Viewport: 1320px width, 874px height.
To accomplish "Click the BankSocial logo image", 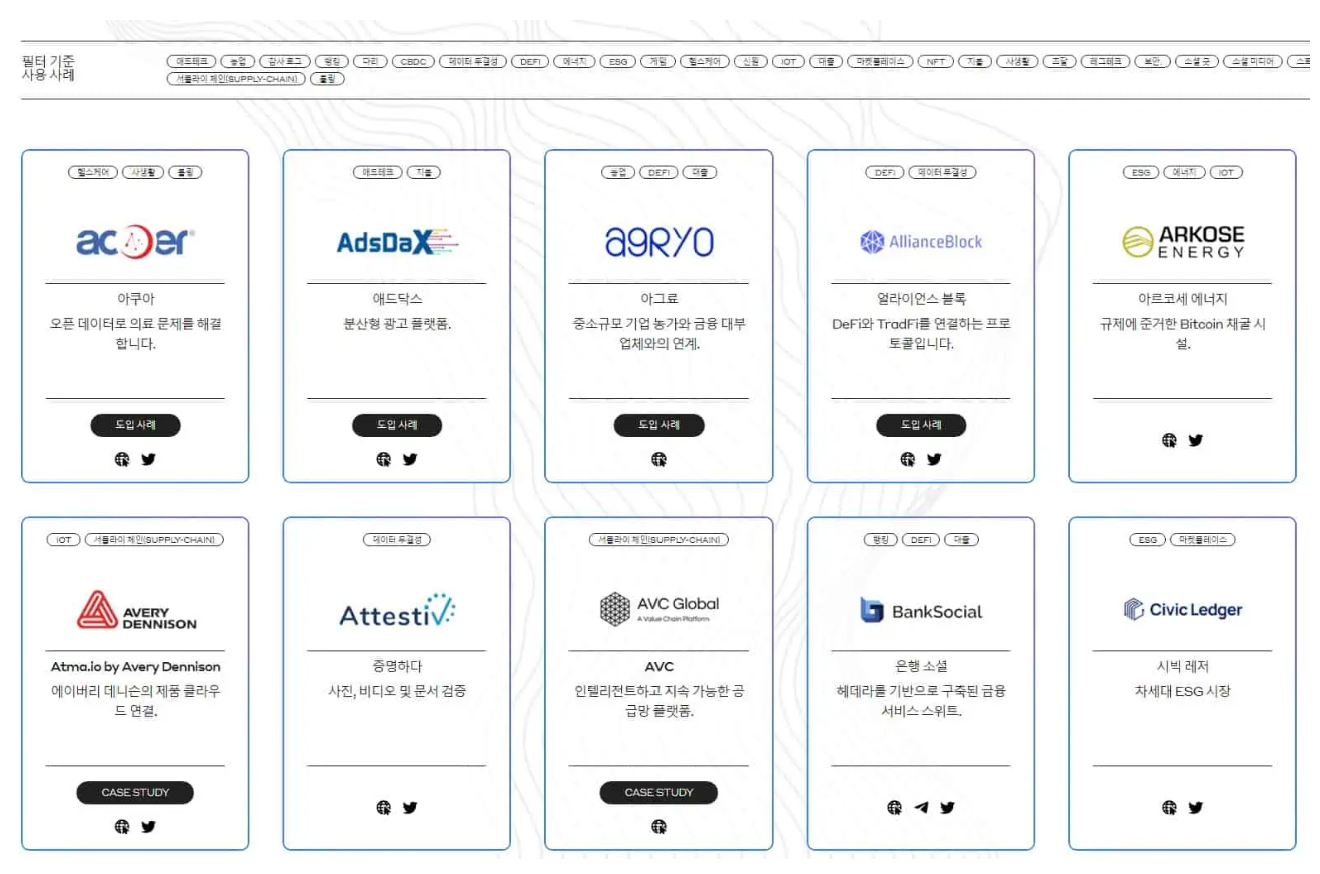I will [x=921, y=610].
